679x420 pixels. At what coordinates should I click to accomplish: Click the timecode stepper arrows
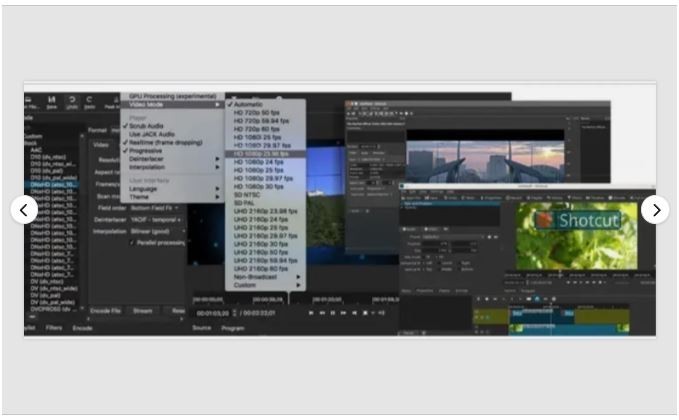tap(234, 313)
